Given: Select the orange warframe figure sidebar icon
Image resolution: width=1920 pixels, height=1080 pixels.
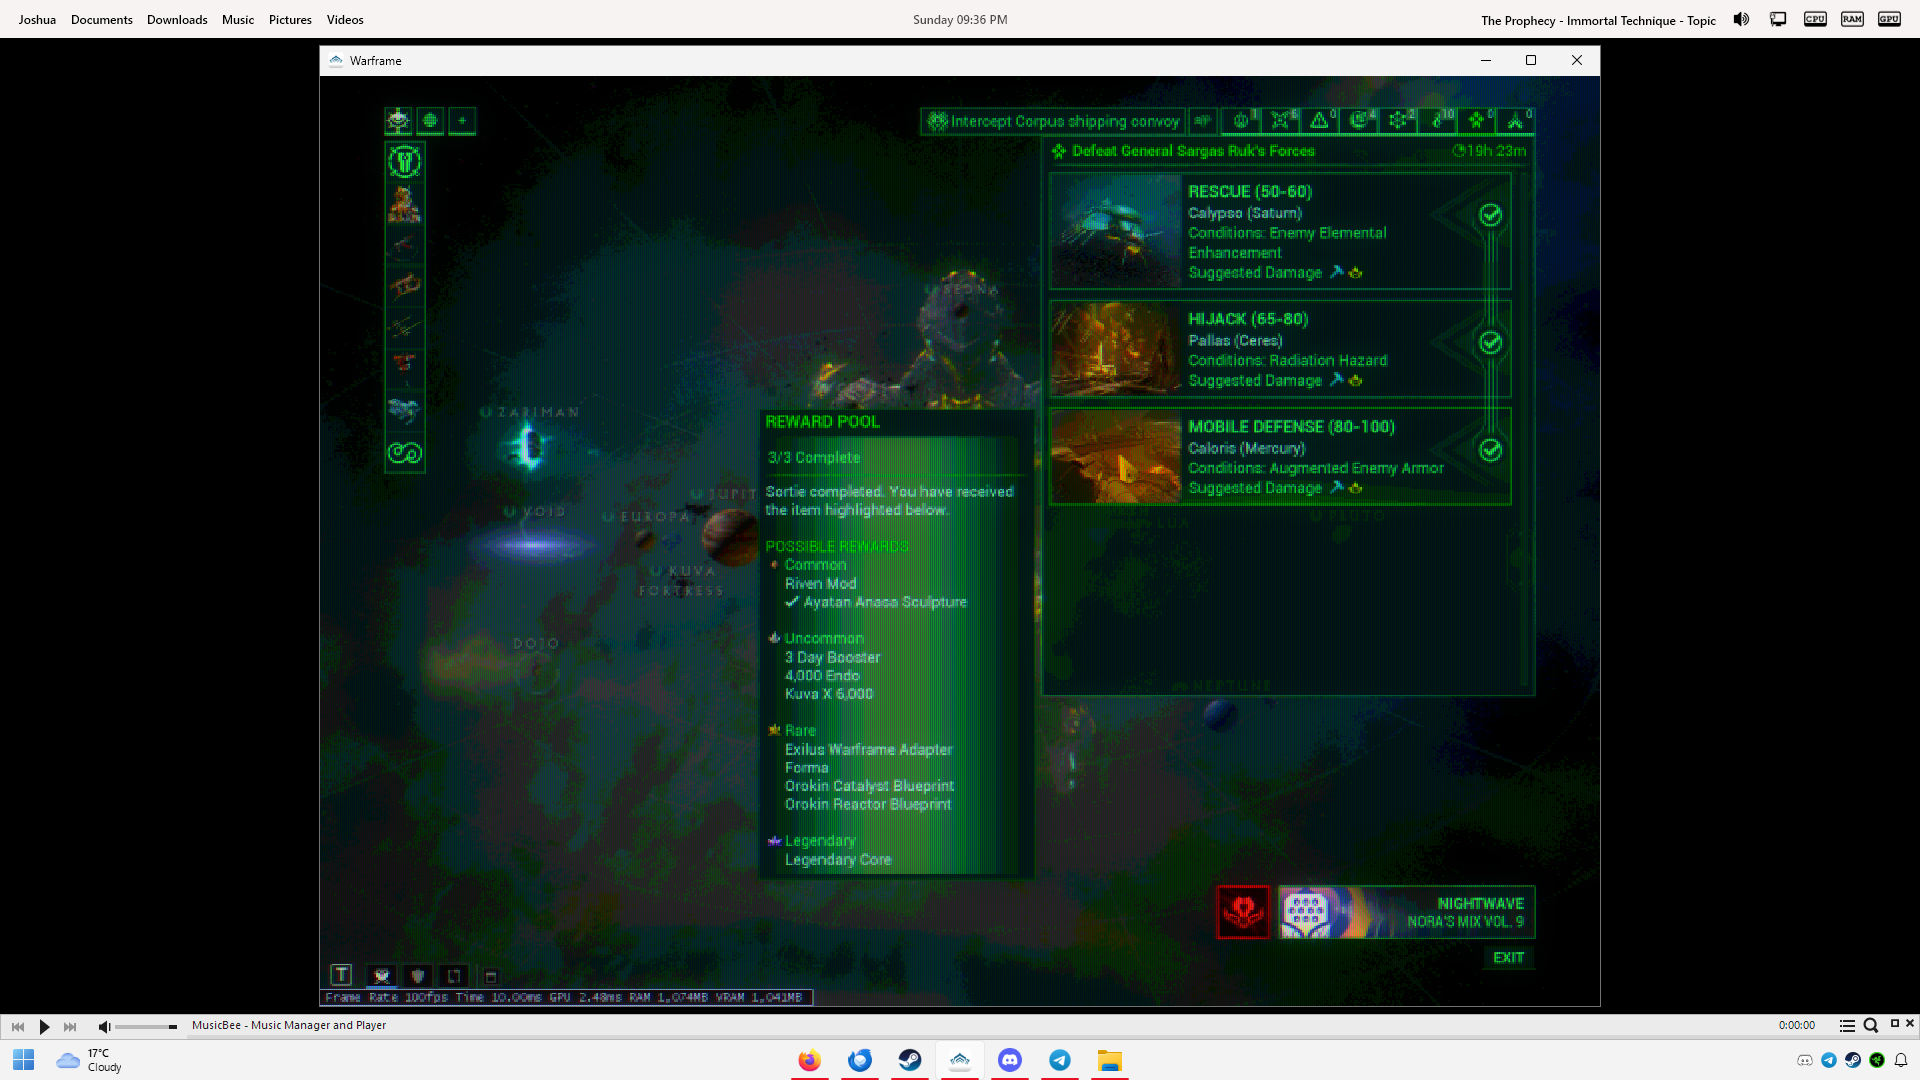Looking at the screenshot, I should [405, 203].
